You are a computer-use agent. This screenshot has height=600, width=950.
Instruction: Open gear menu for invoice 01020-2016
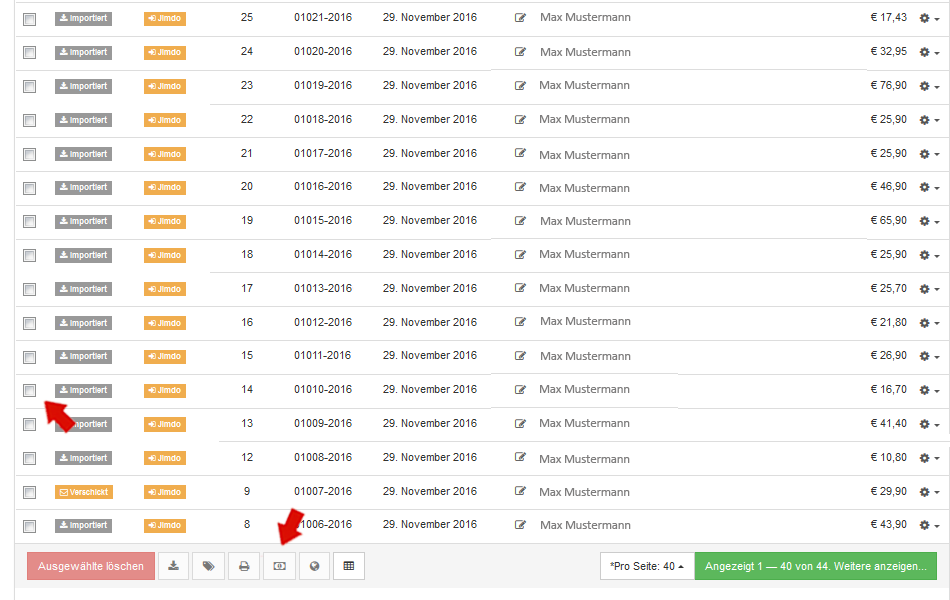pyautogui.click(x=929, y=52)
